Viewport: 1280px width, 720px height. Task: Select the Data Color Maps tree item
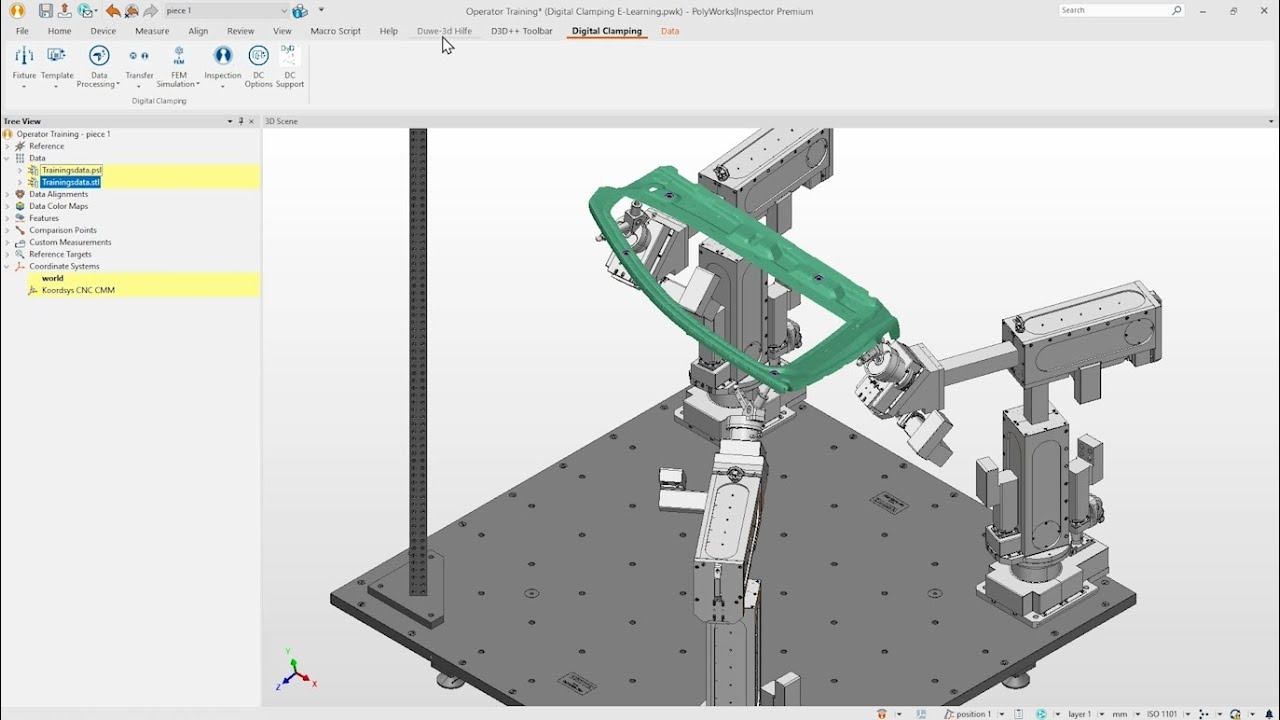(x=58, y=206)
